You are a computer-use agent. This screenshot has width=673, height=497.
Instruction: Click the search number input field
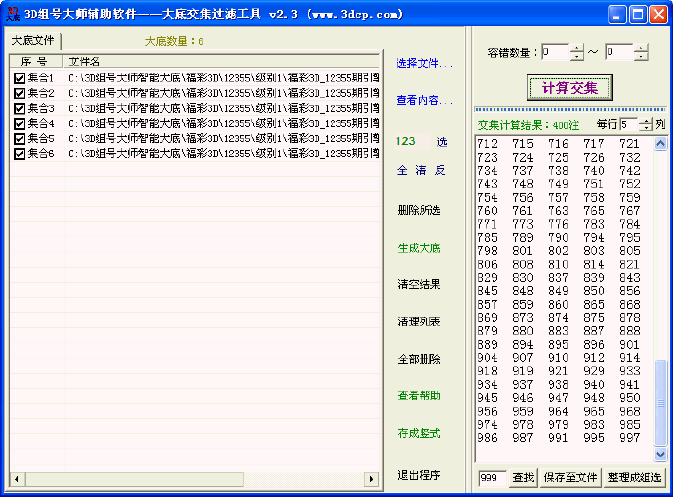[492, 478]
